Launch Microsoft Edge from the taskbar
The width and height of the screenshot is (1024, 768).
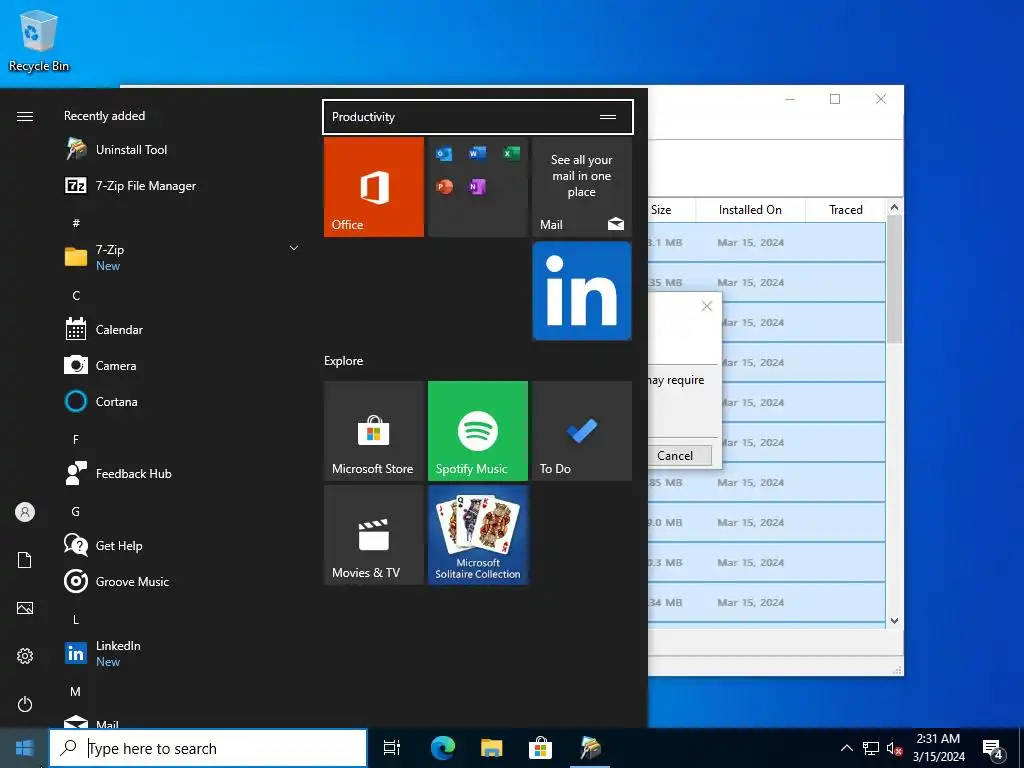[442, 748]
